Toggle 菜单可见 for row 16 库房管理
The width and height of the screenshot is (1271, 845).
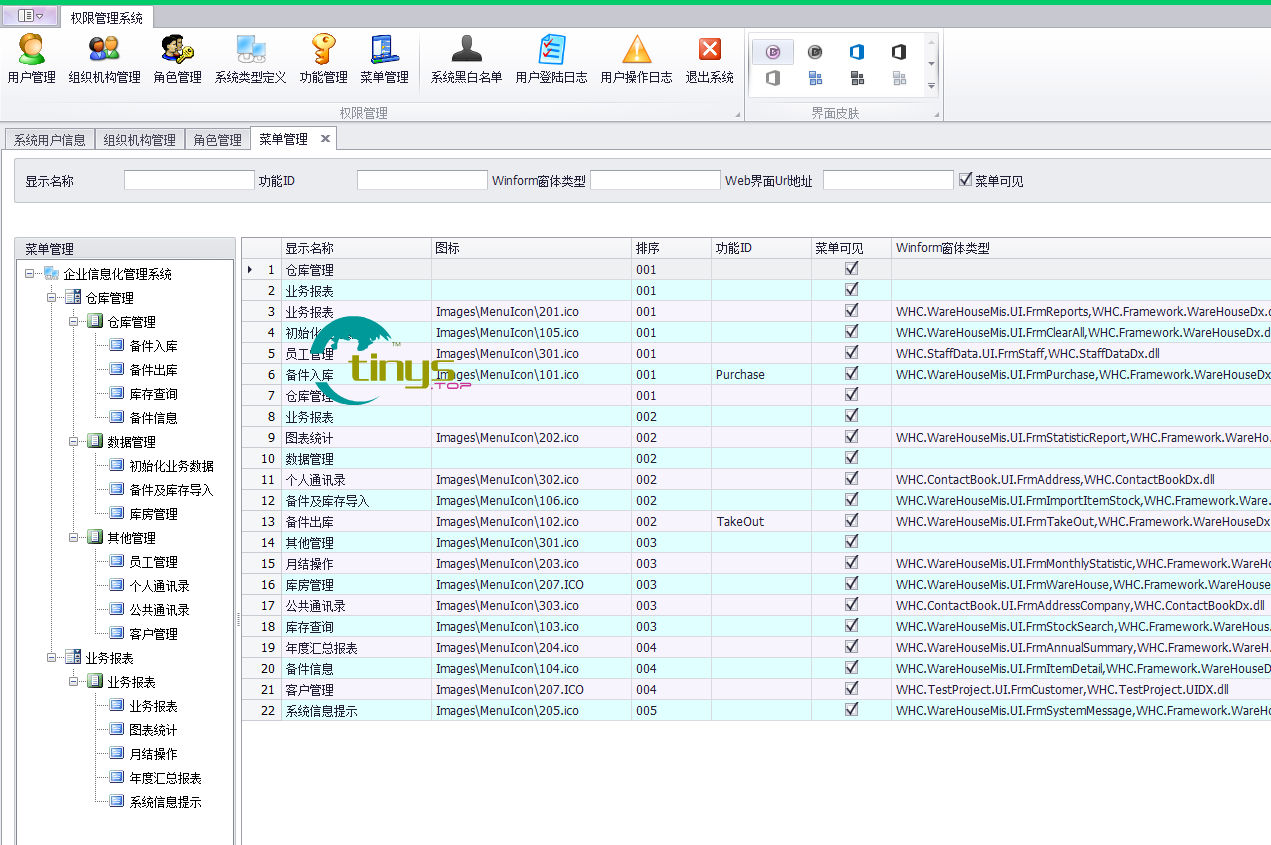(851, 584)
